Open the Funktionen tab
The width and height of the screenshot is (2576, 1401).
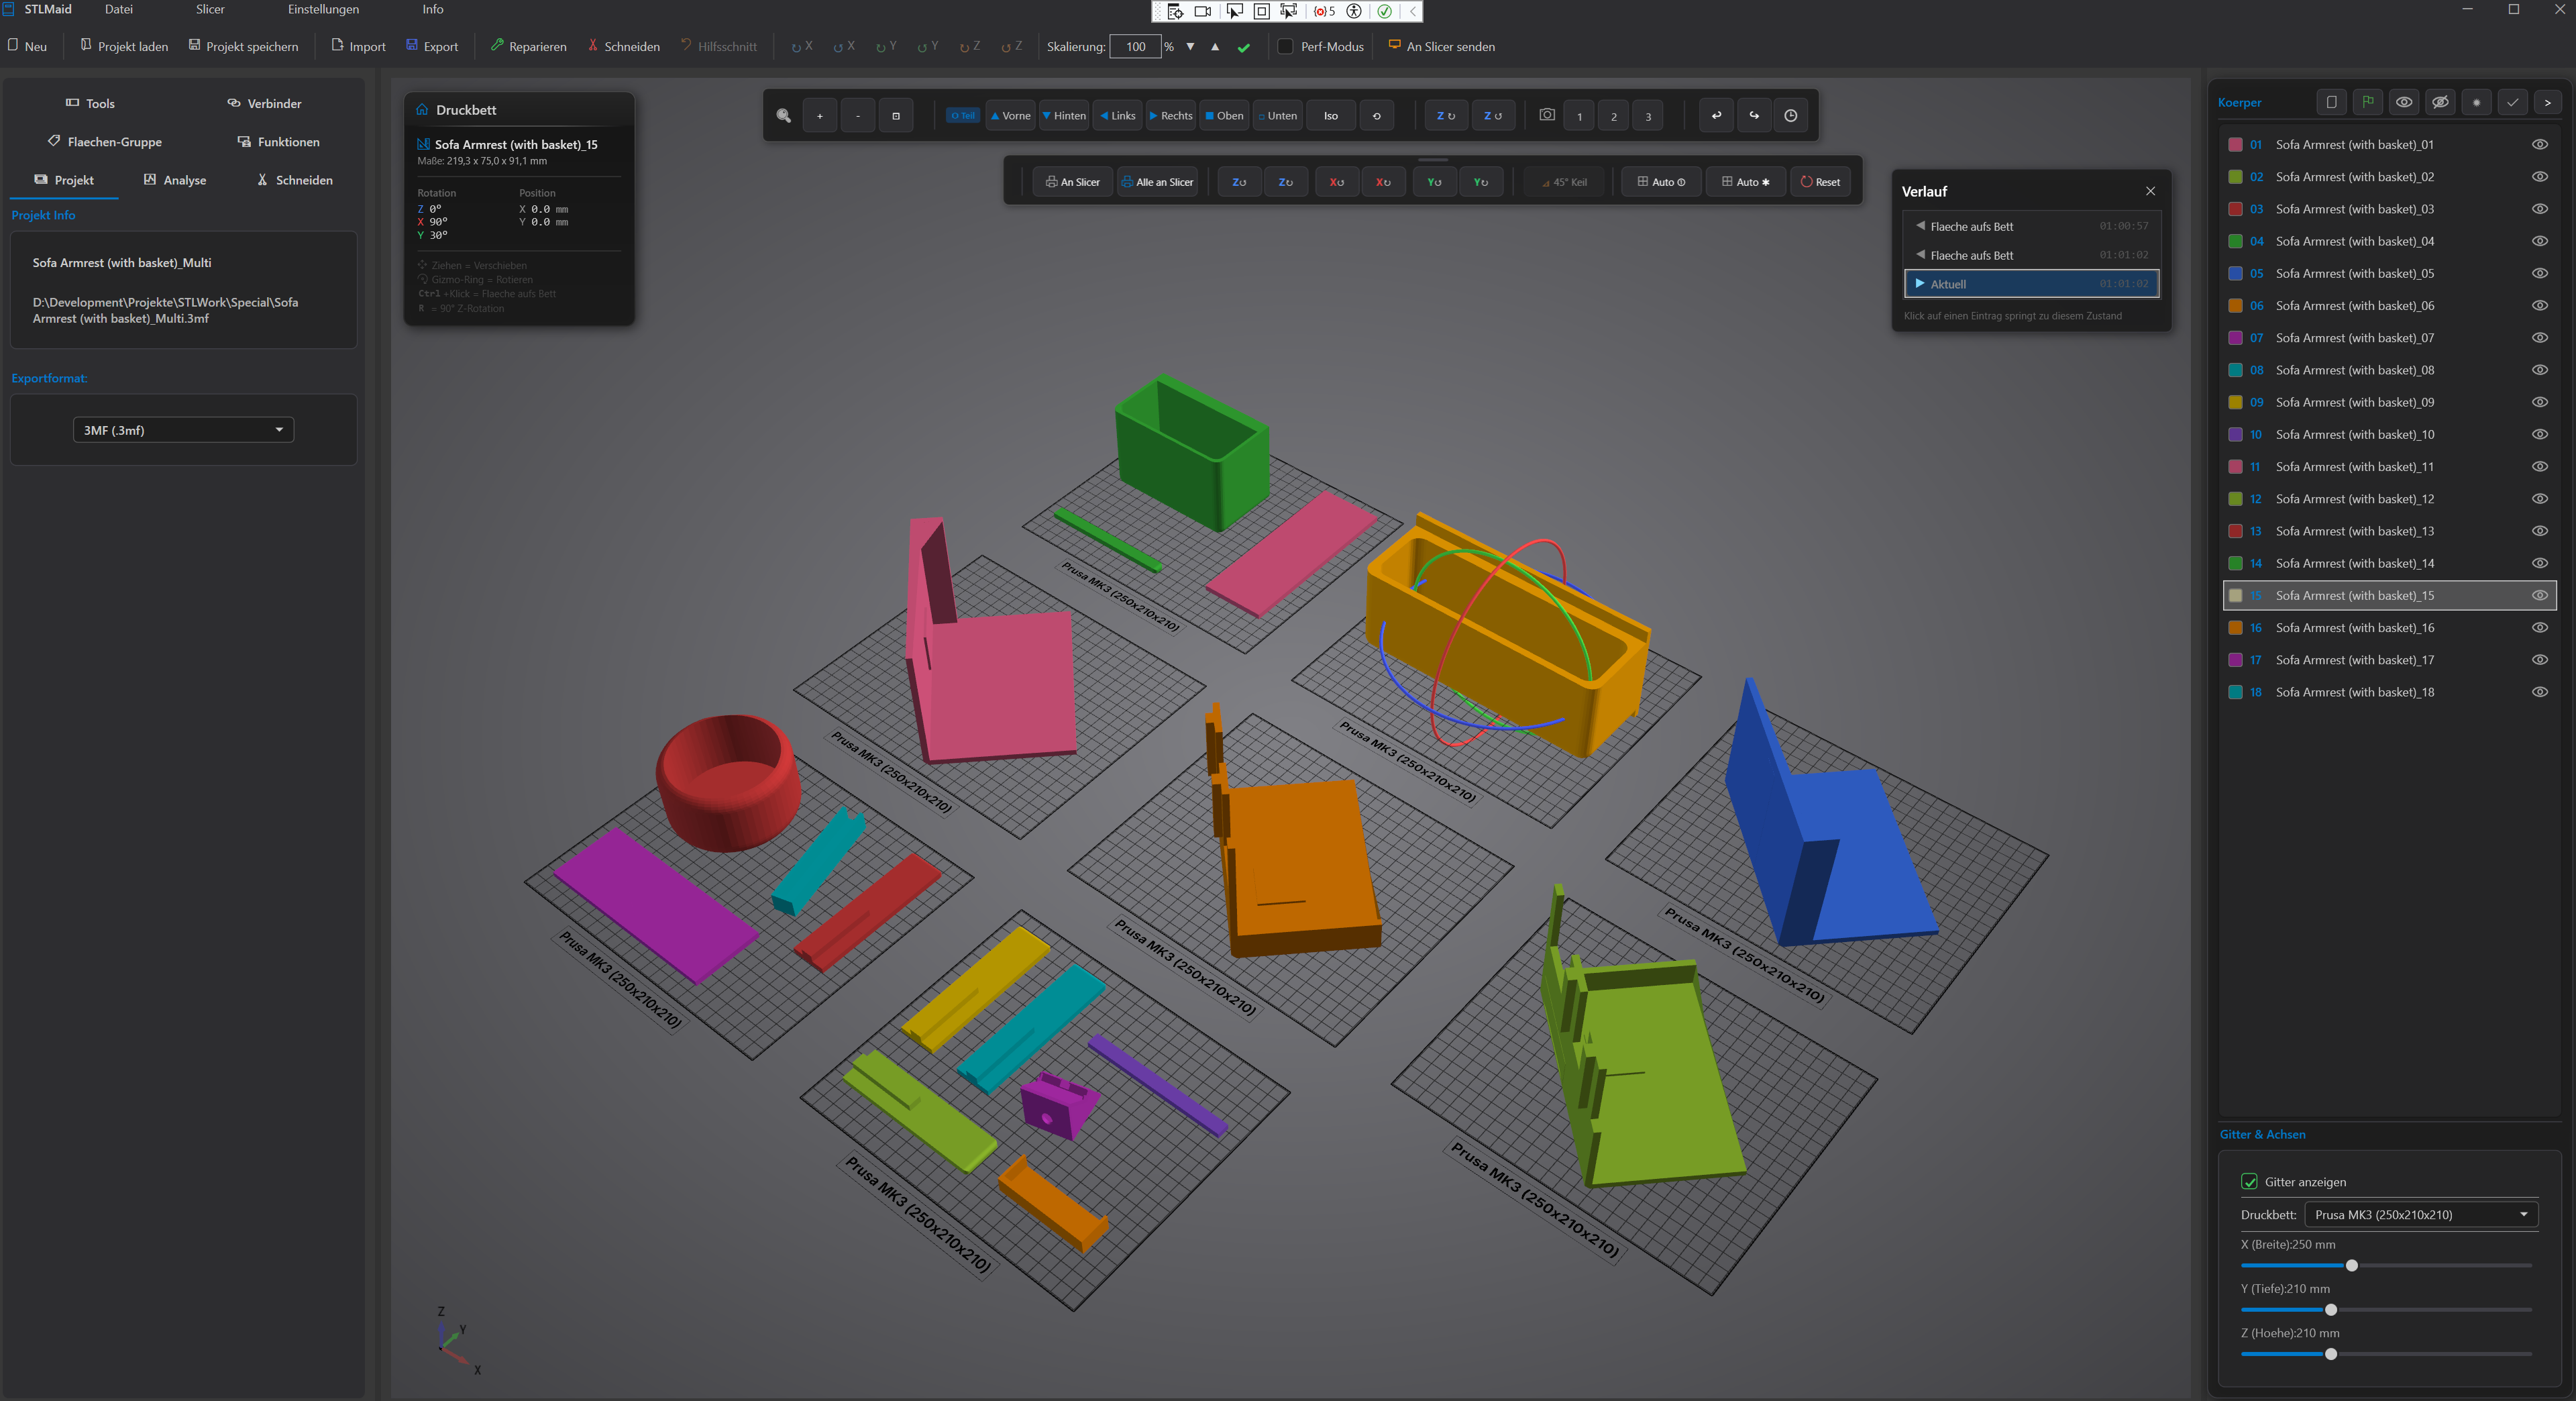tap(278, 141)
